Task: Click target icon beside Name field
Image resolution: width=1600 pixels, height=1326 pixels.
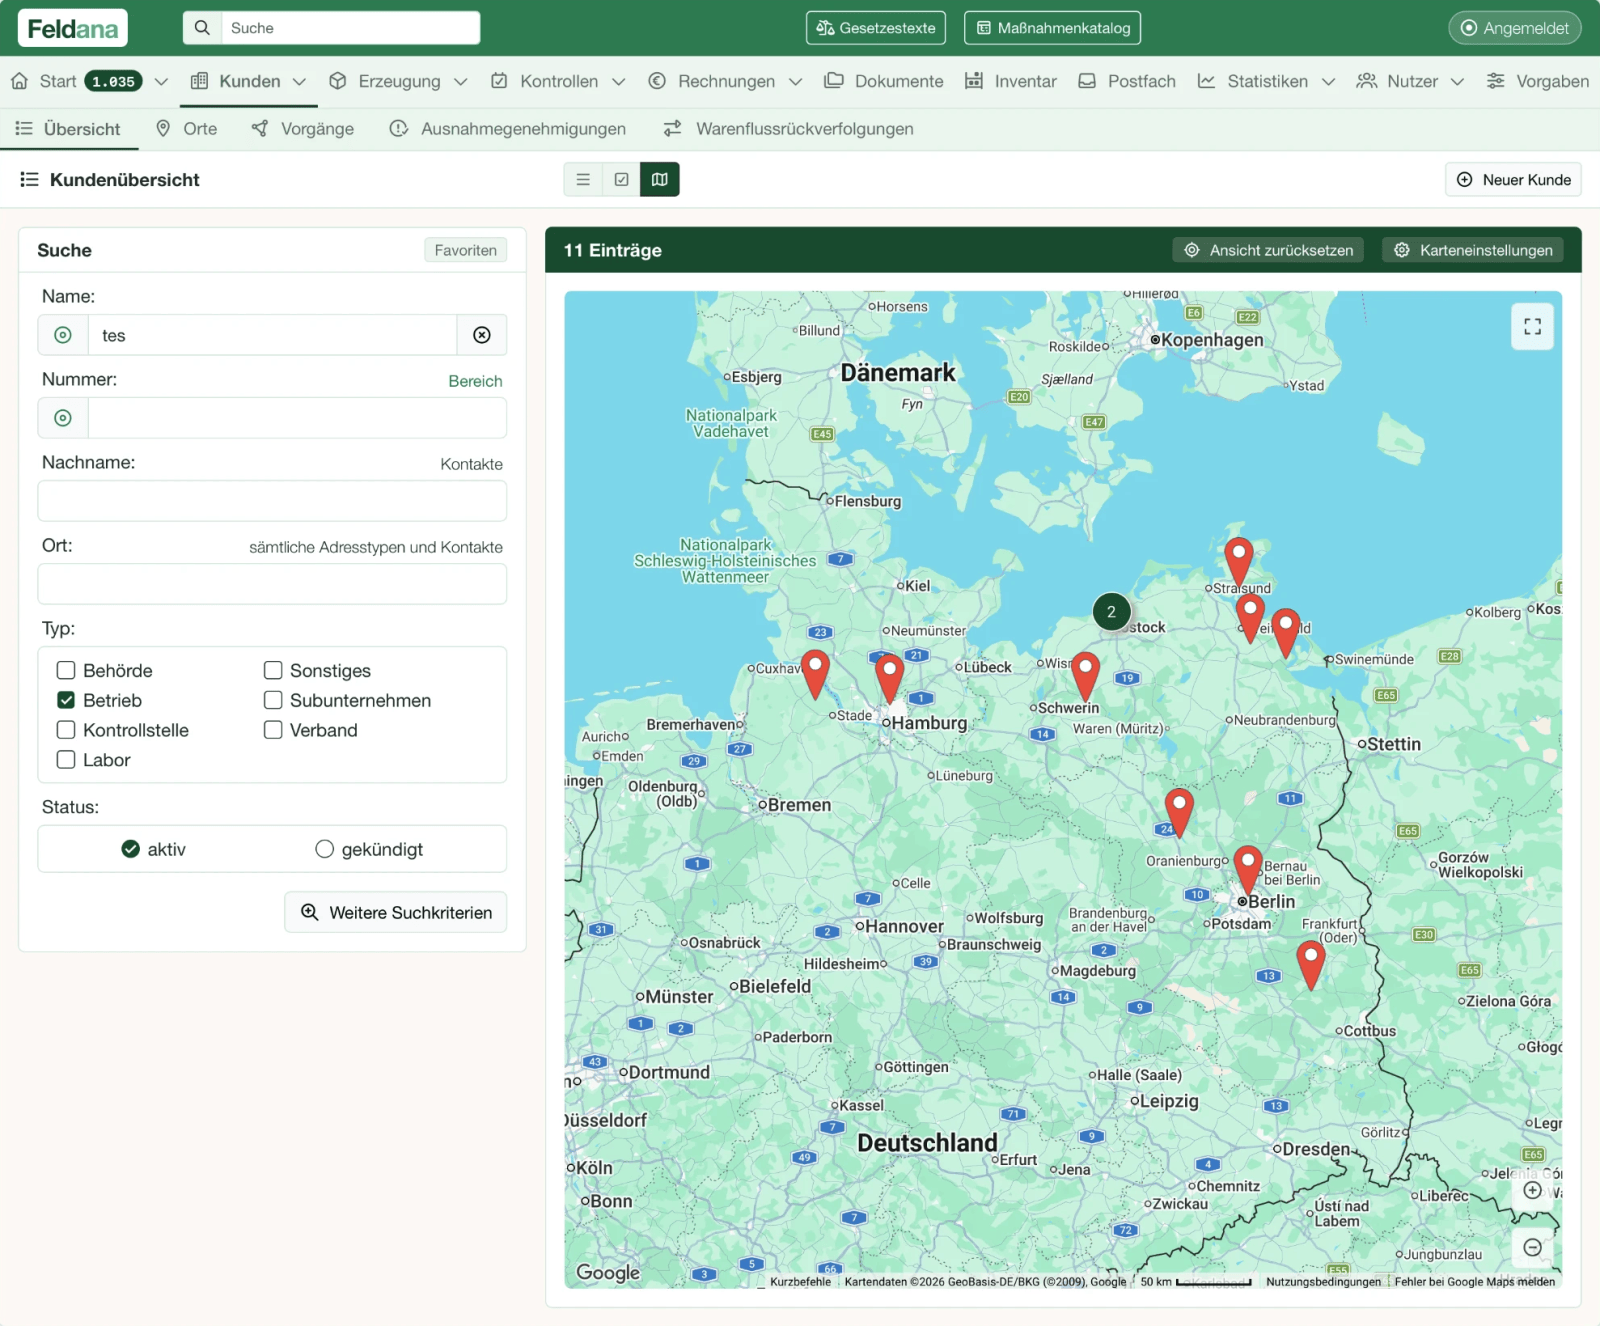Action: (x=63, y=335)
